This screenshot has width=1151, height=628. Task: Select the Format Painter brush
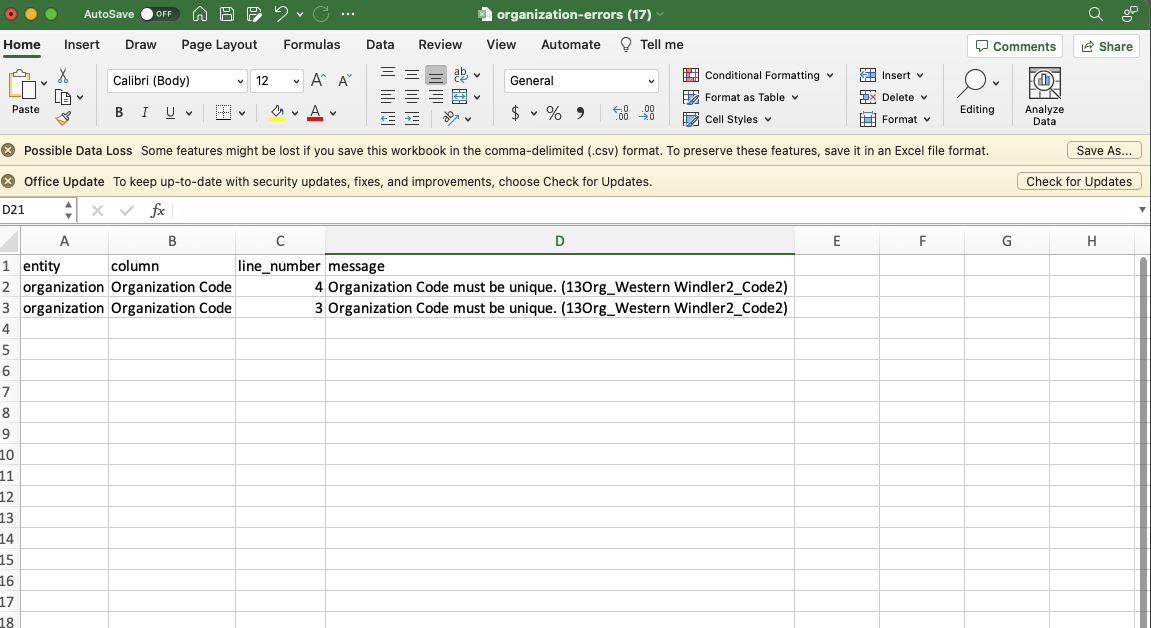coord(63,118)
